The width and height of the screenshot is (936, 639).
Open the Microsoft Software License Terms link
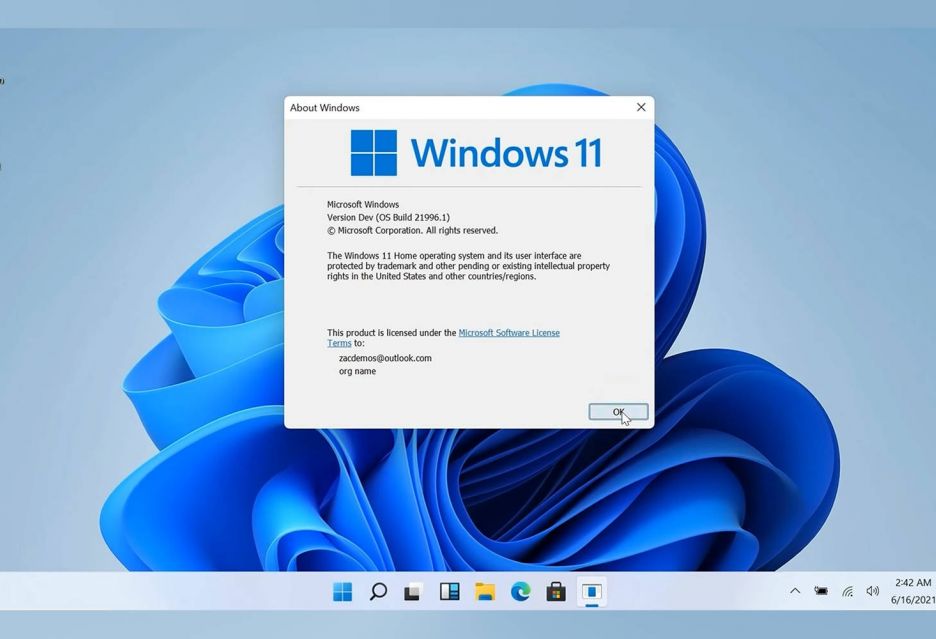[x=508, y=333]
